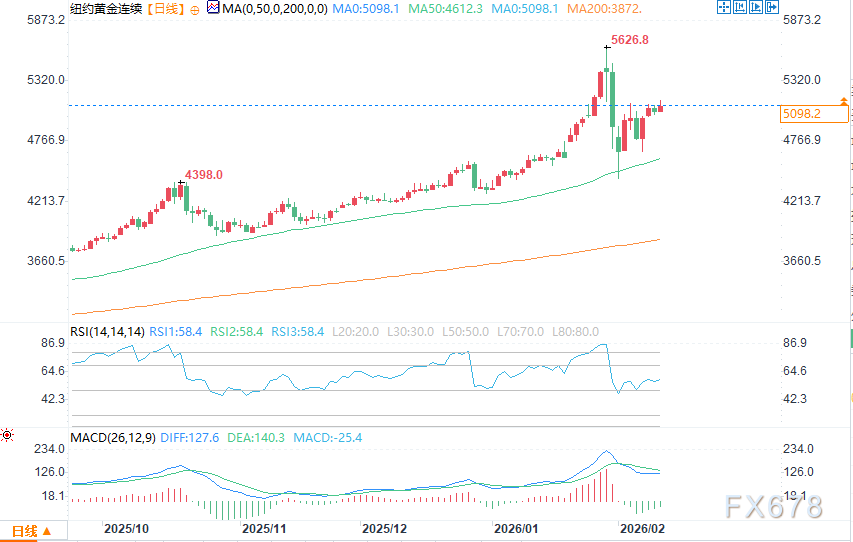Click the orange up-arrow on price axis
The height and width of the screenshot is (542, 853).
click(x=845, y=102)
